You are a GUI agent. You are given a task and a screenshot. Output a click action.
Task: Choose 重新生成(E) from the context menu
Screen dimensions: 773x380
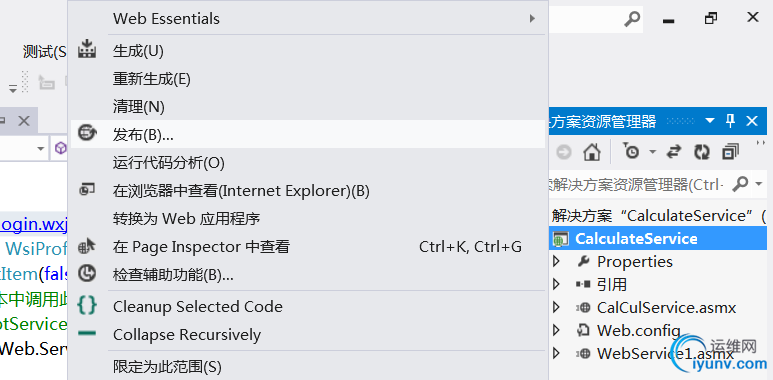click(308, 79)
